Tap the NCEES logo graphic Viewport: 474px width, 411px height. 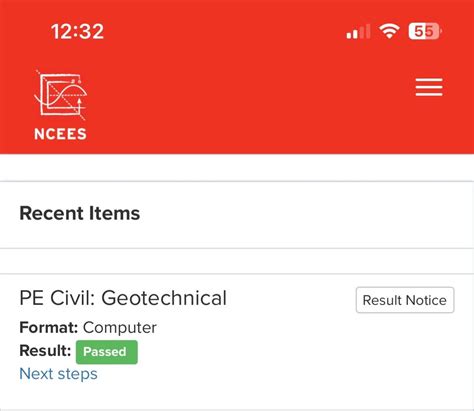pyautogui.click(x=61, y=95)
